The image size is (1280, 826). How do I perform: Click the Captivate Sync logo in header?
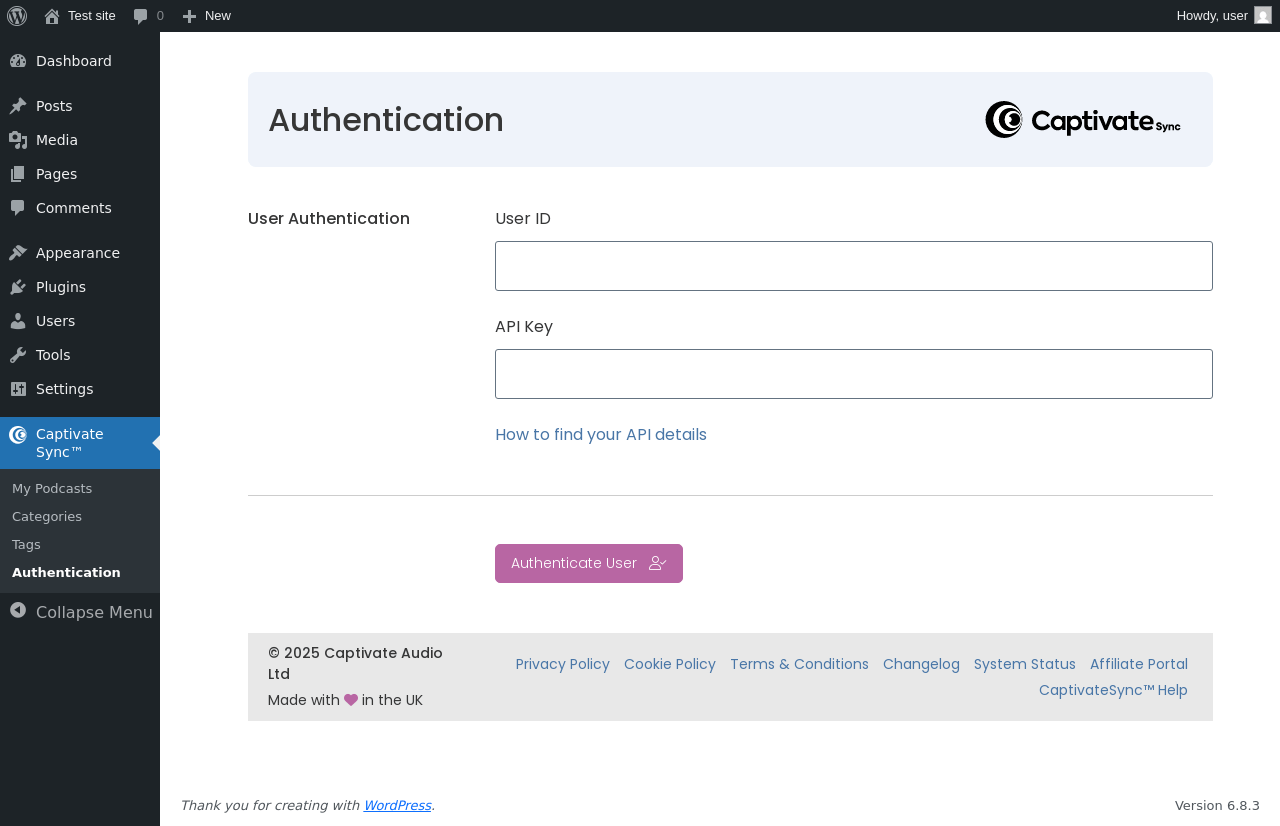pyautogui.click(x=1083, y=120)
